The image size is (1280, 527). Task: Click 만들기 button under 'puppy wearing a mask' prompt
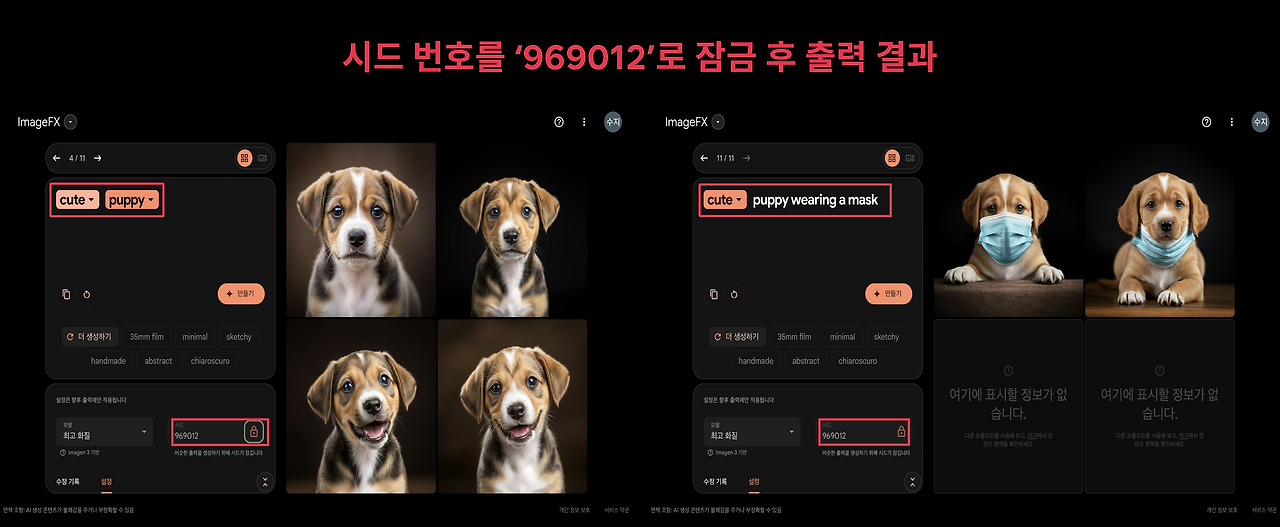click(889, 294)
